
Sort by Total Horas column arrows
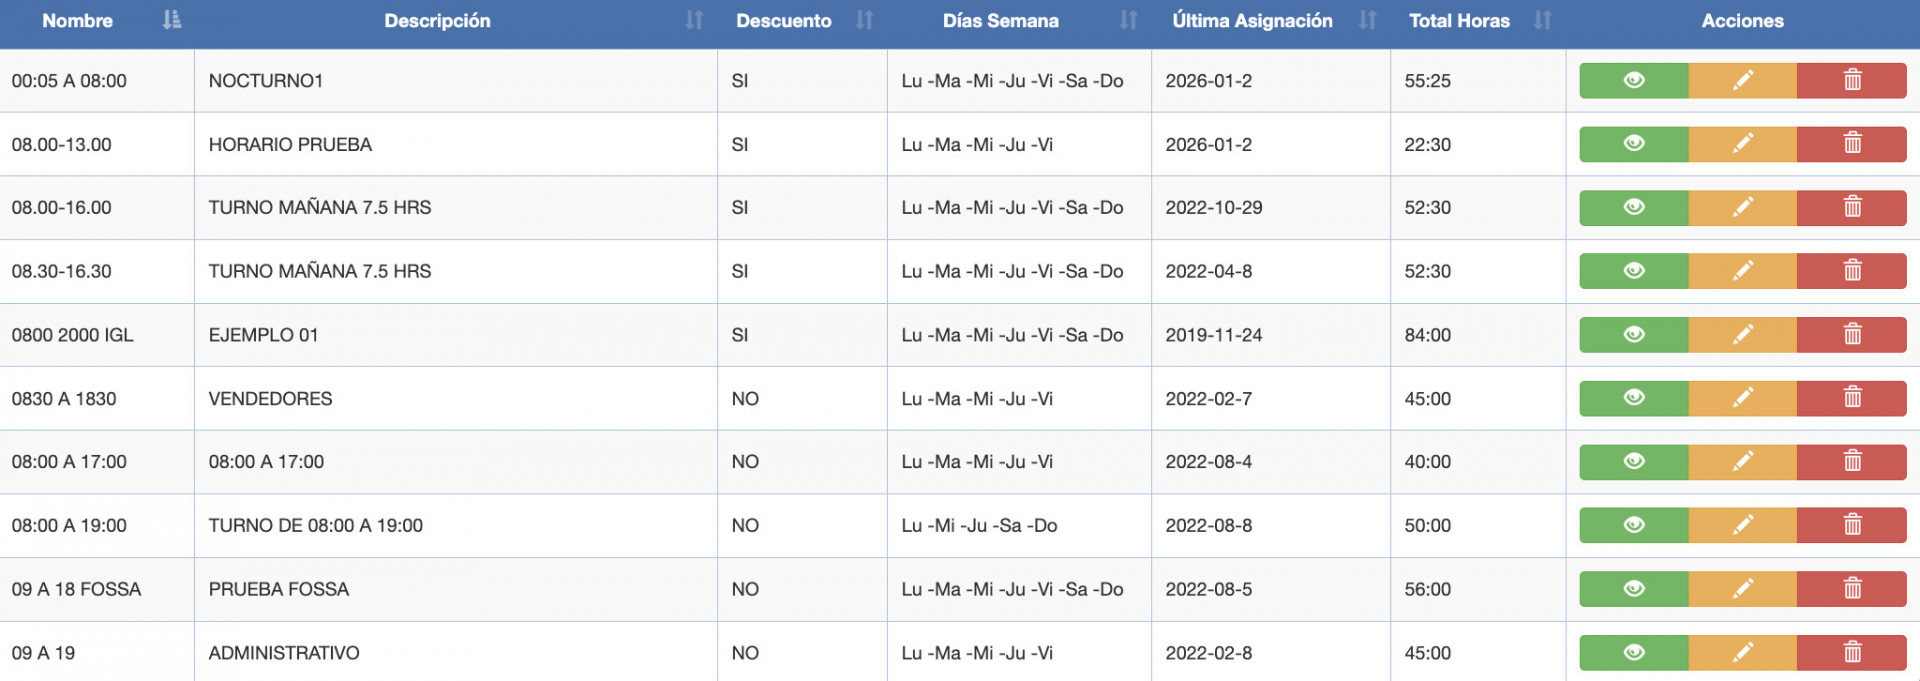[1542, 20]
